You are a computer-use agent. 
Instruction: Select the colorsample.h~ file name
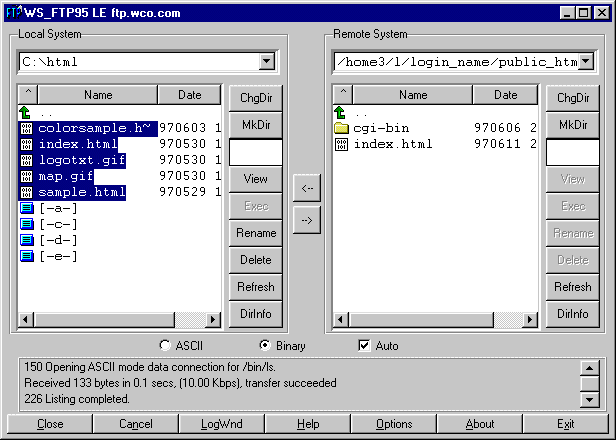(x=94, y=128)
